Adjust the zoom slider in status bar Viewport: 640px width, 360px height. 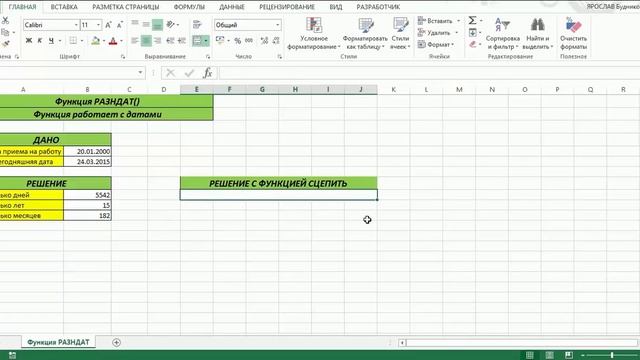(x=612, y=355)
